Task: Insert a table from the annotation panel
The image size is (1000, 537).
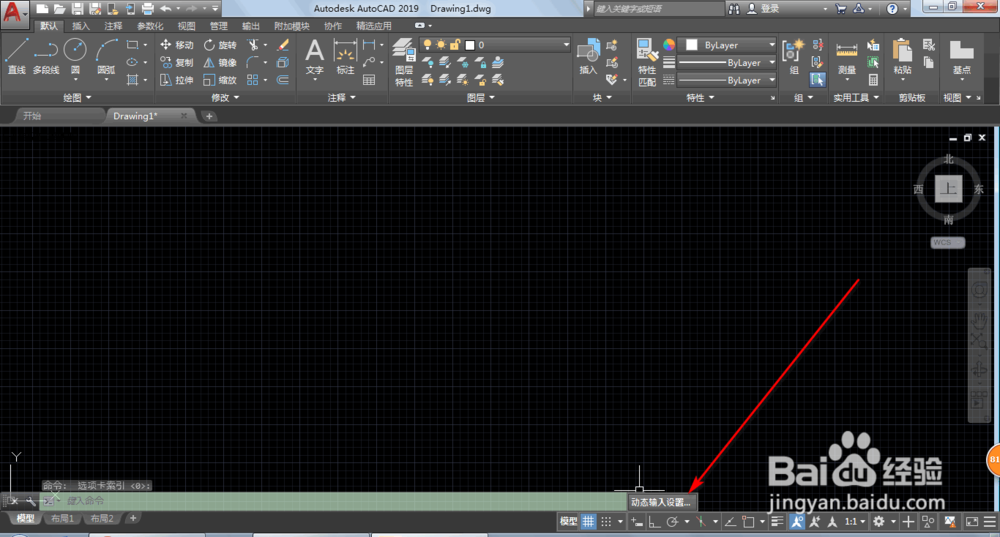Action: coord(369,80)
